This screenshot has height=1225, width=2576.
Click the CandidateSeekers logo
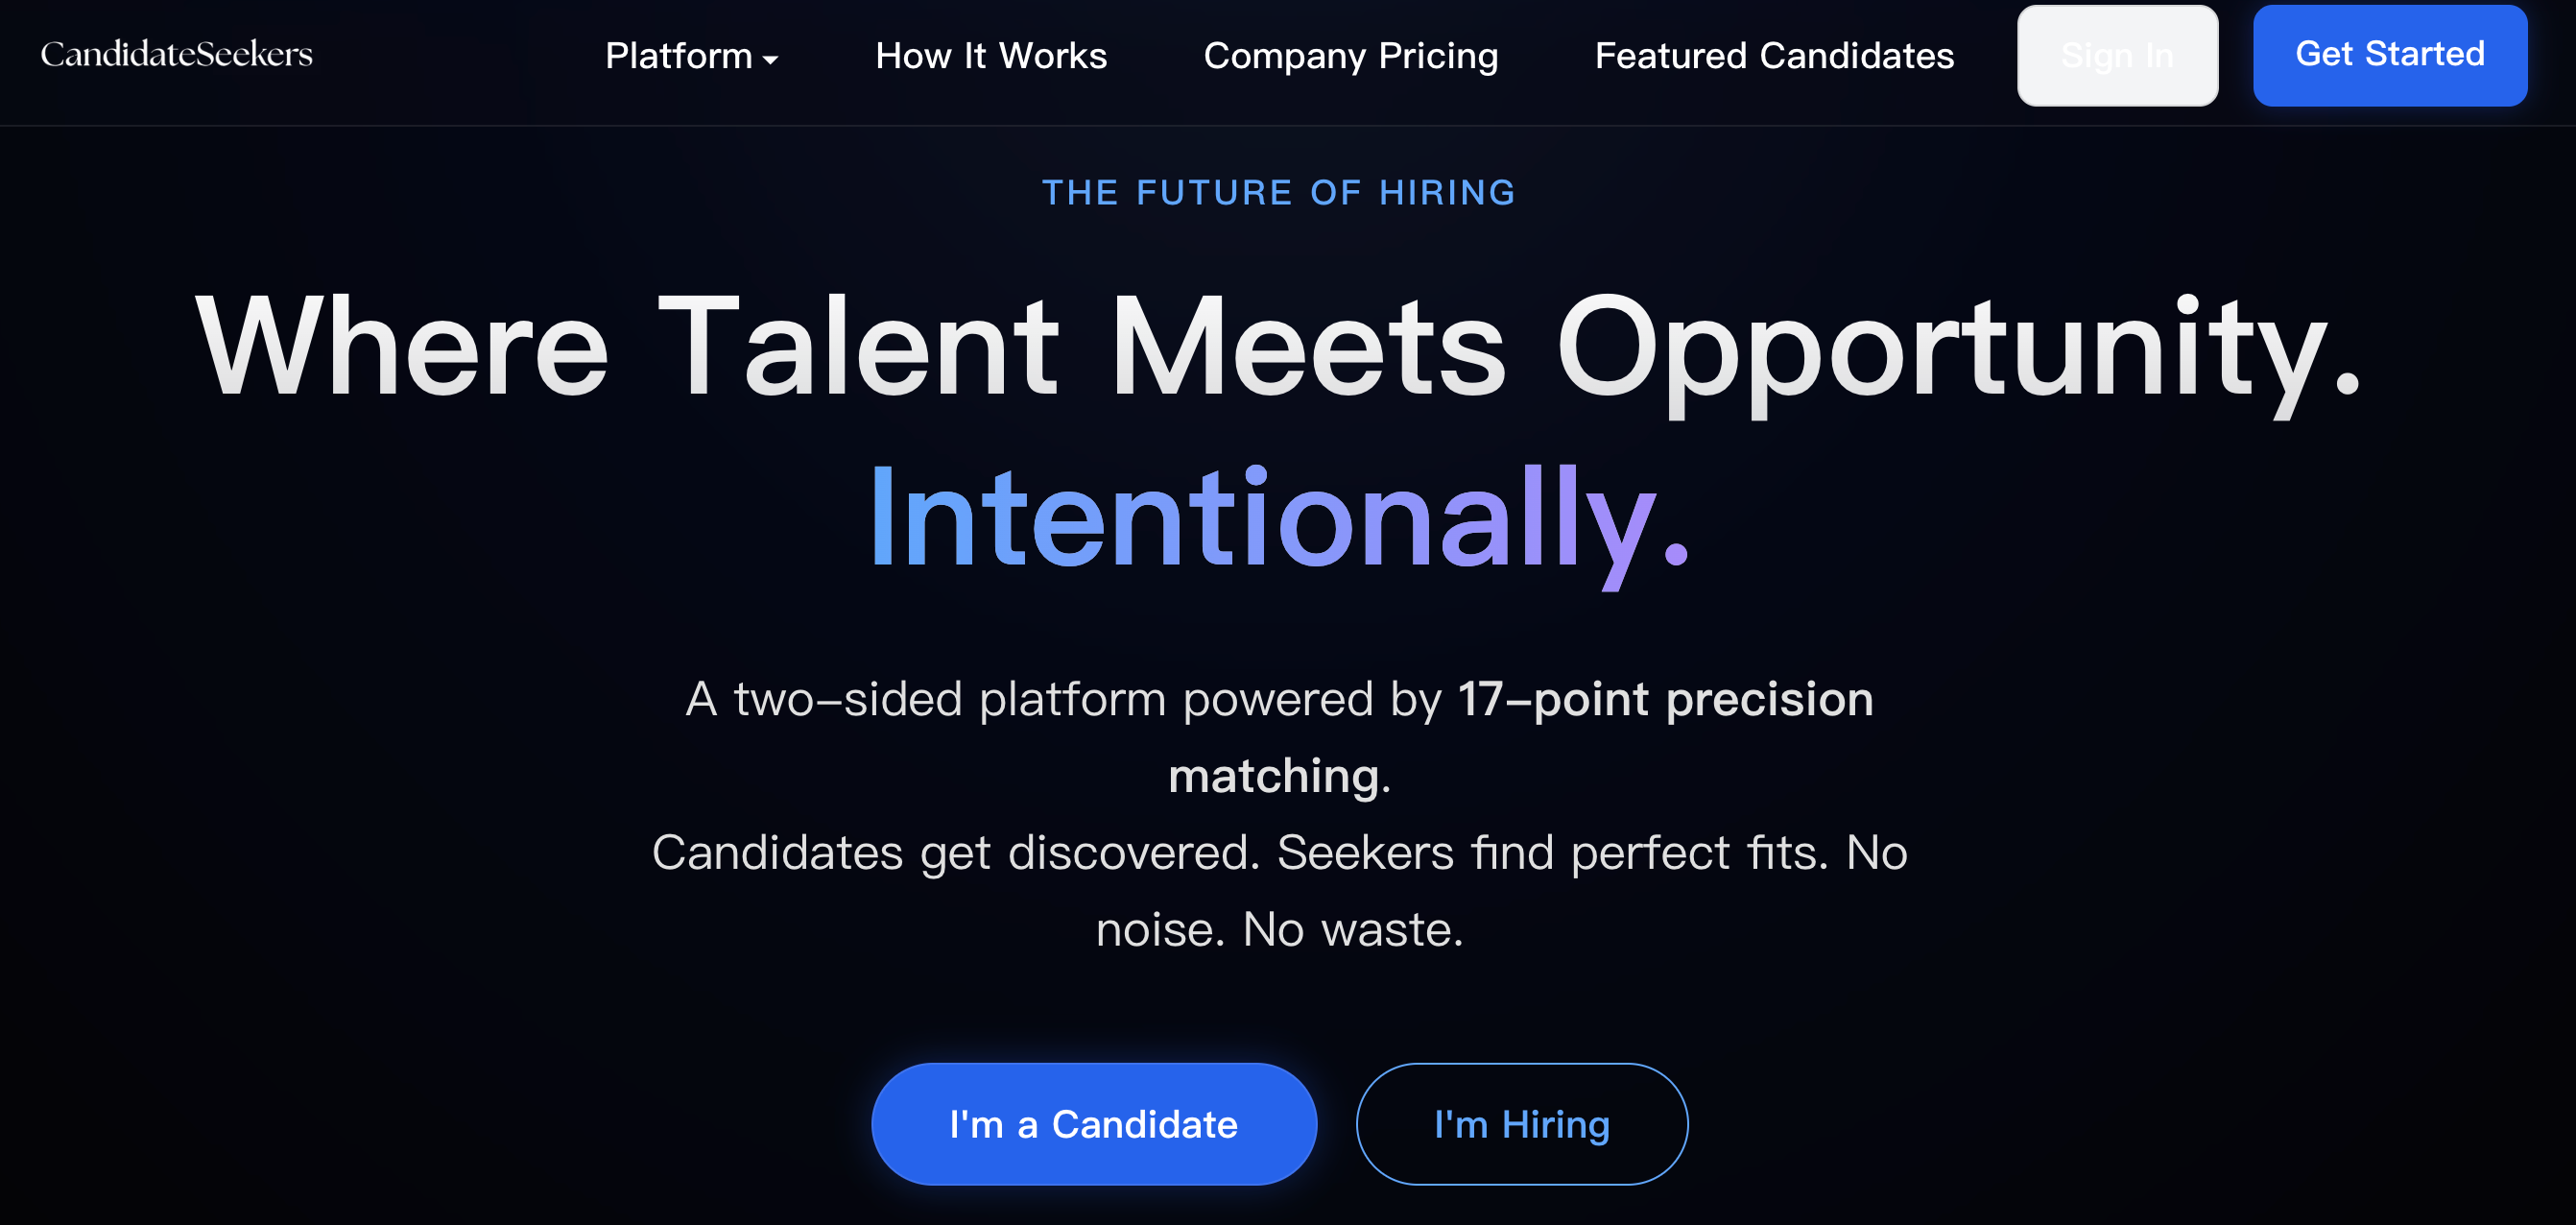pos(176,54)
